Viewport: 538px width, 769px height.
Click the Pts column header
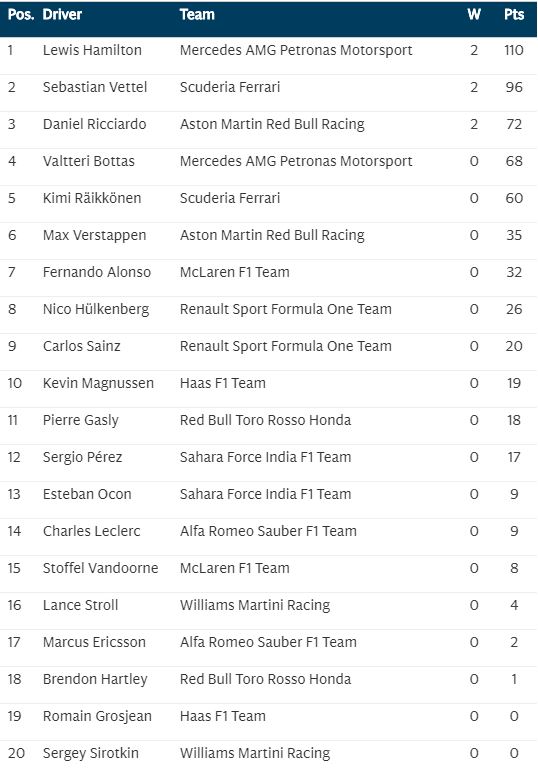[513, 15]
